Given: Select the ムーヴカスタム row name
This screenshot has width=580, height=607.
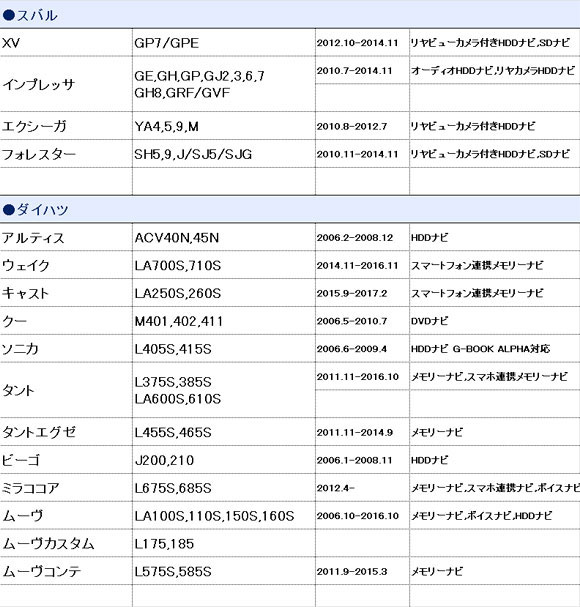Looking at the screenshot, I should [48, 544].
